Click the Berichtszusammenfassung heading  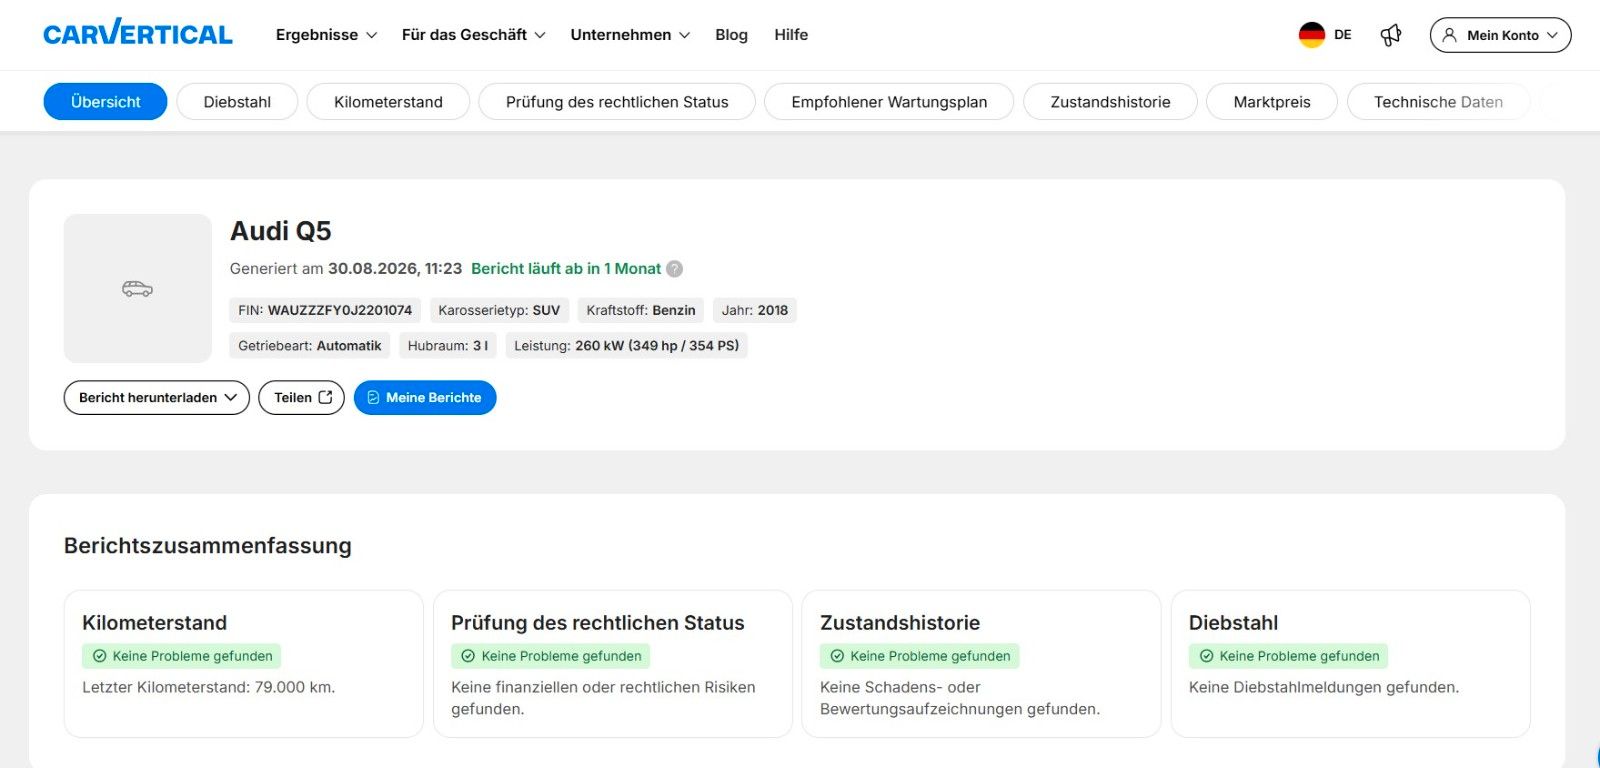point(208,546)
